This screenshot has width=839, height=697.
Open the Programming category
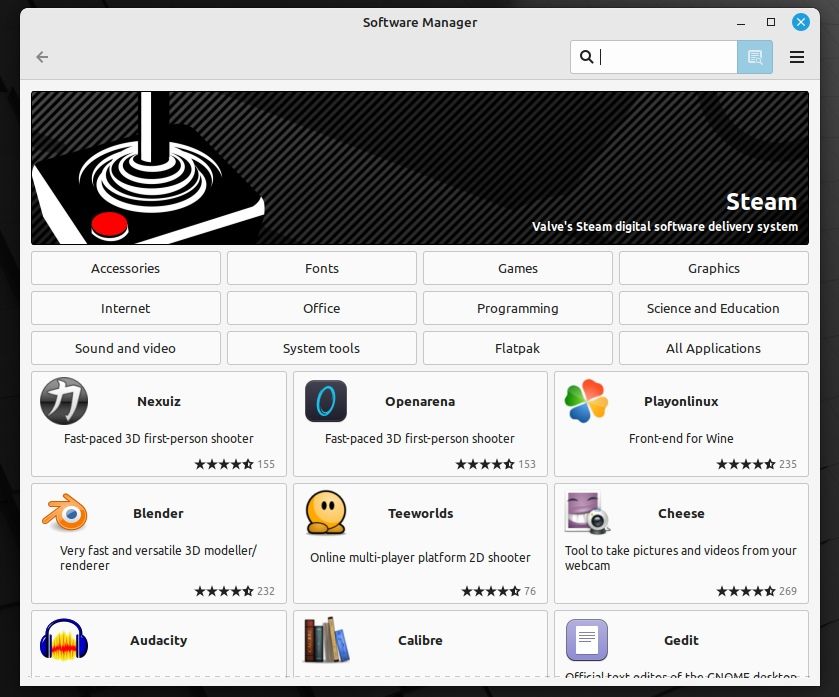517,308
